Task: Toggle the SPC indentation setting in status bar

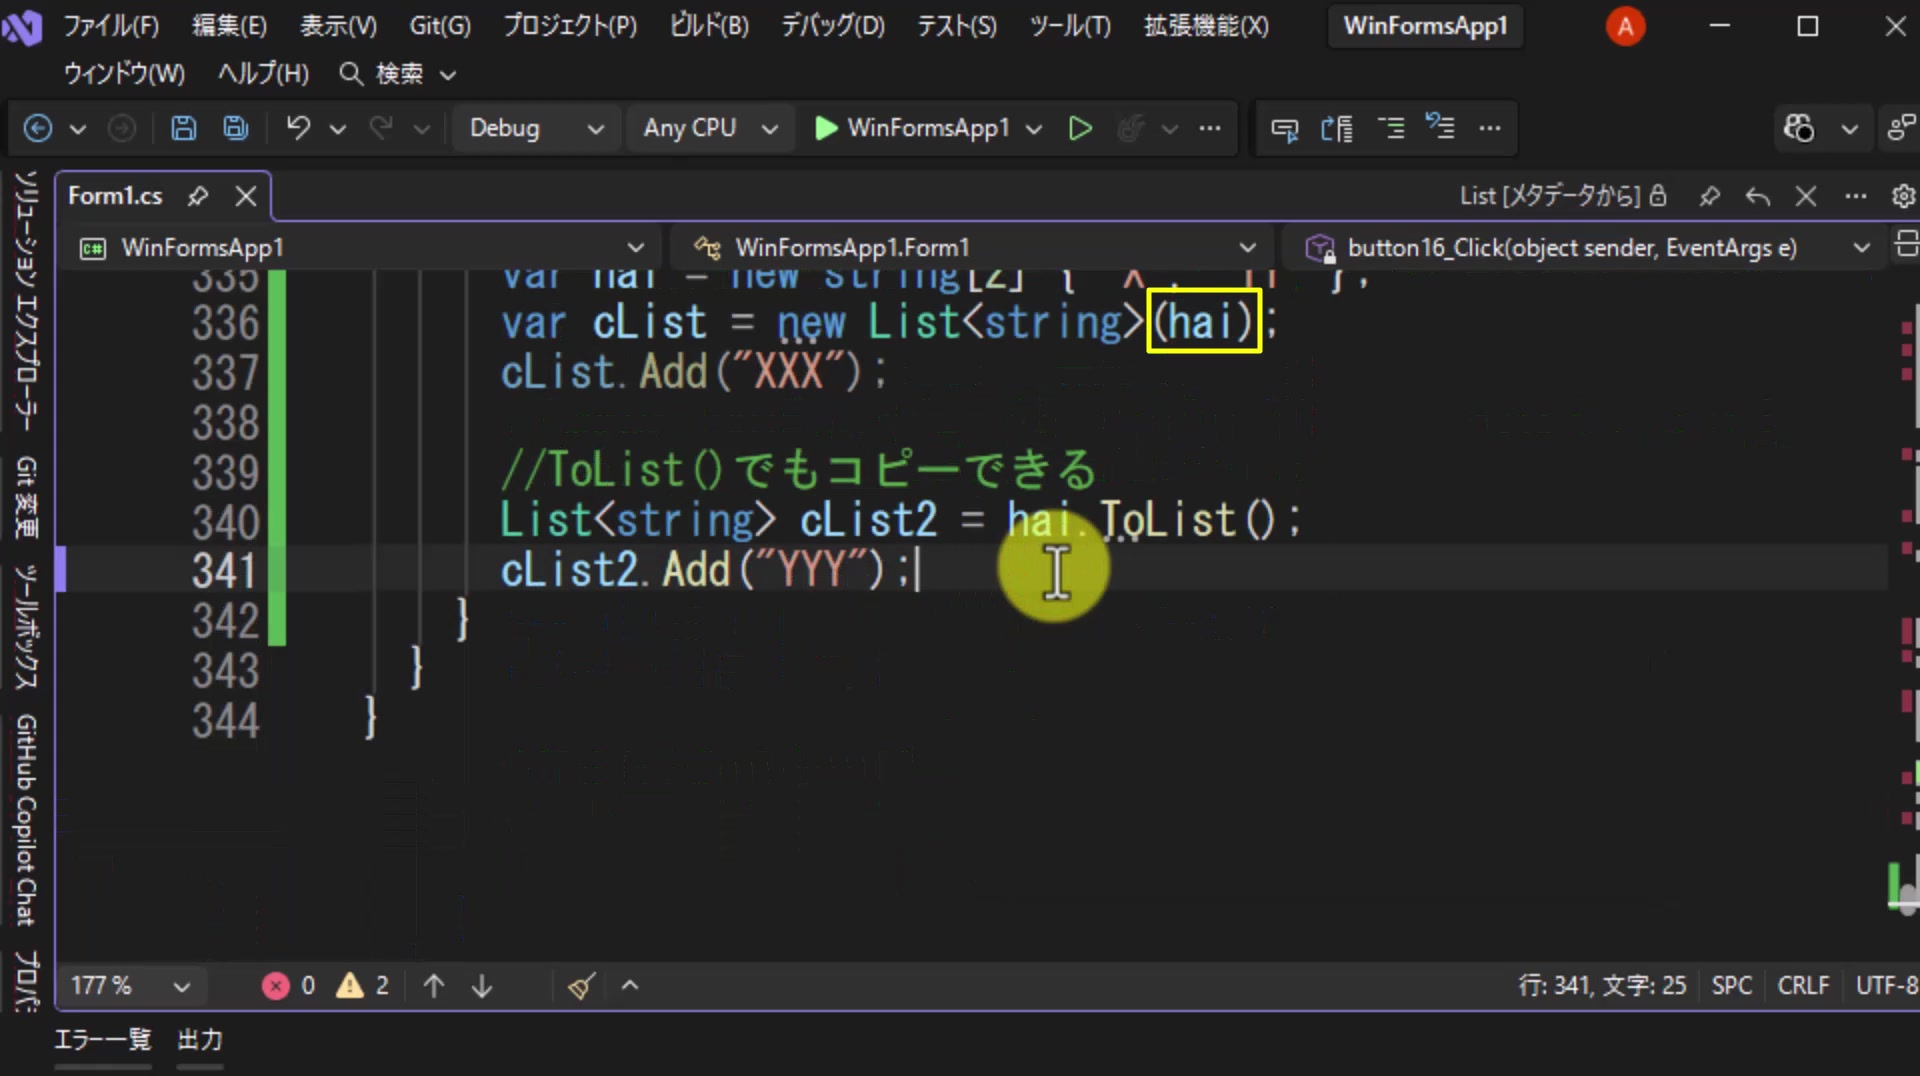Action: click(1732, 986)
